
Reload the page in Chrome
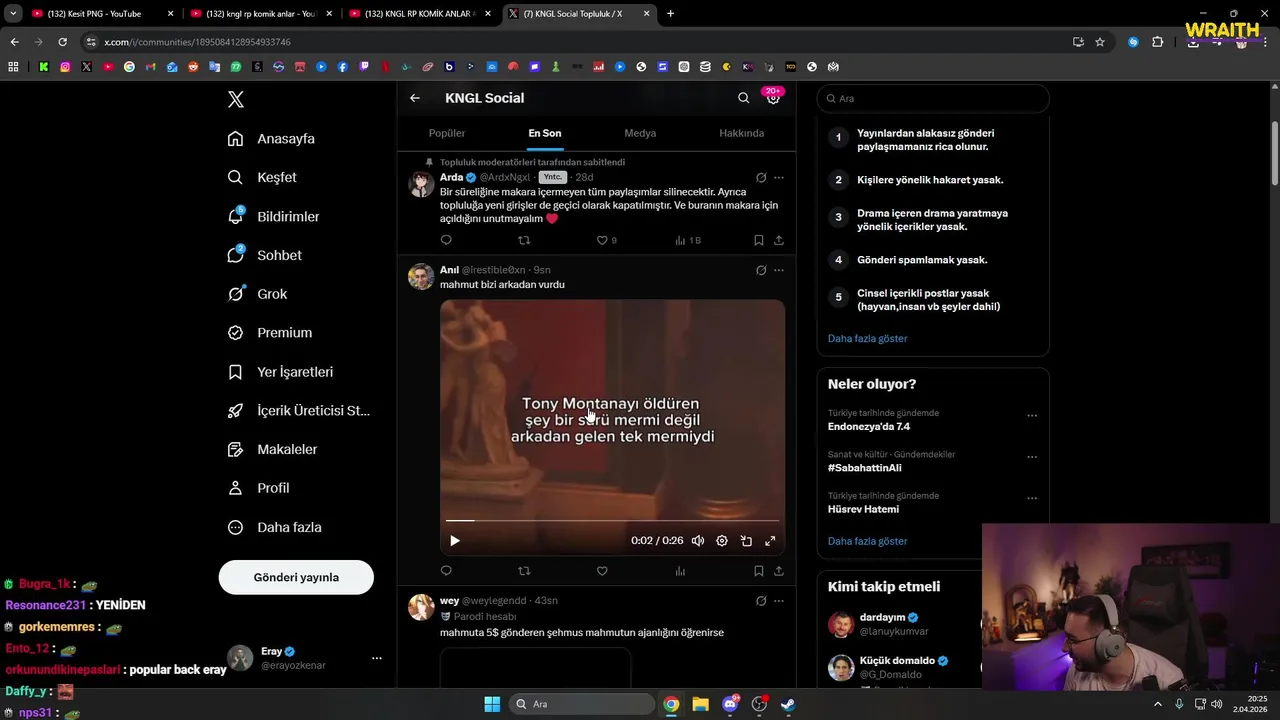click(x=62, y=42)
